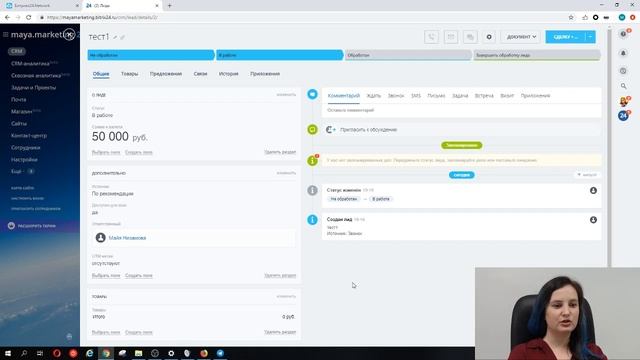Open the notifications bell in right panel
This screenshot has width=640, height=360.
click(623, 53)
